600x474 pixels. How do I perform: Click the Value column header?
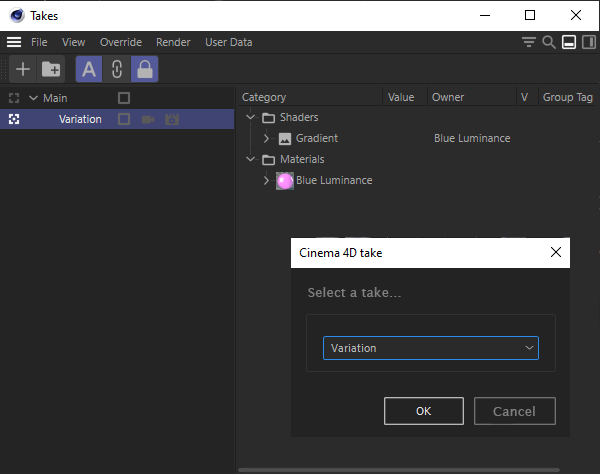[x=401, y=97]
